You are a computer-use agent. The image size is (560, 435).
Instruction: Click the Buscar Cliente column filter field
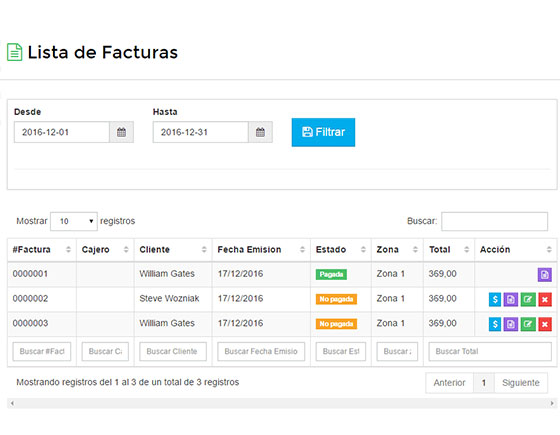click(x=173, y=351)
